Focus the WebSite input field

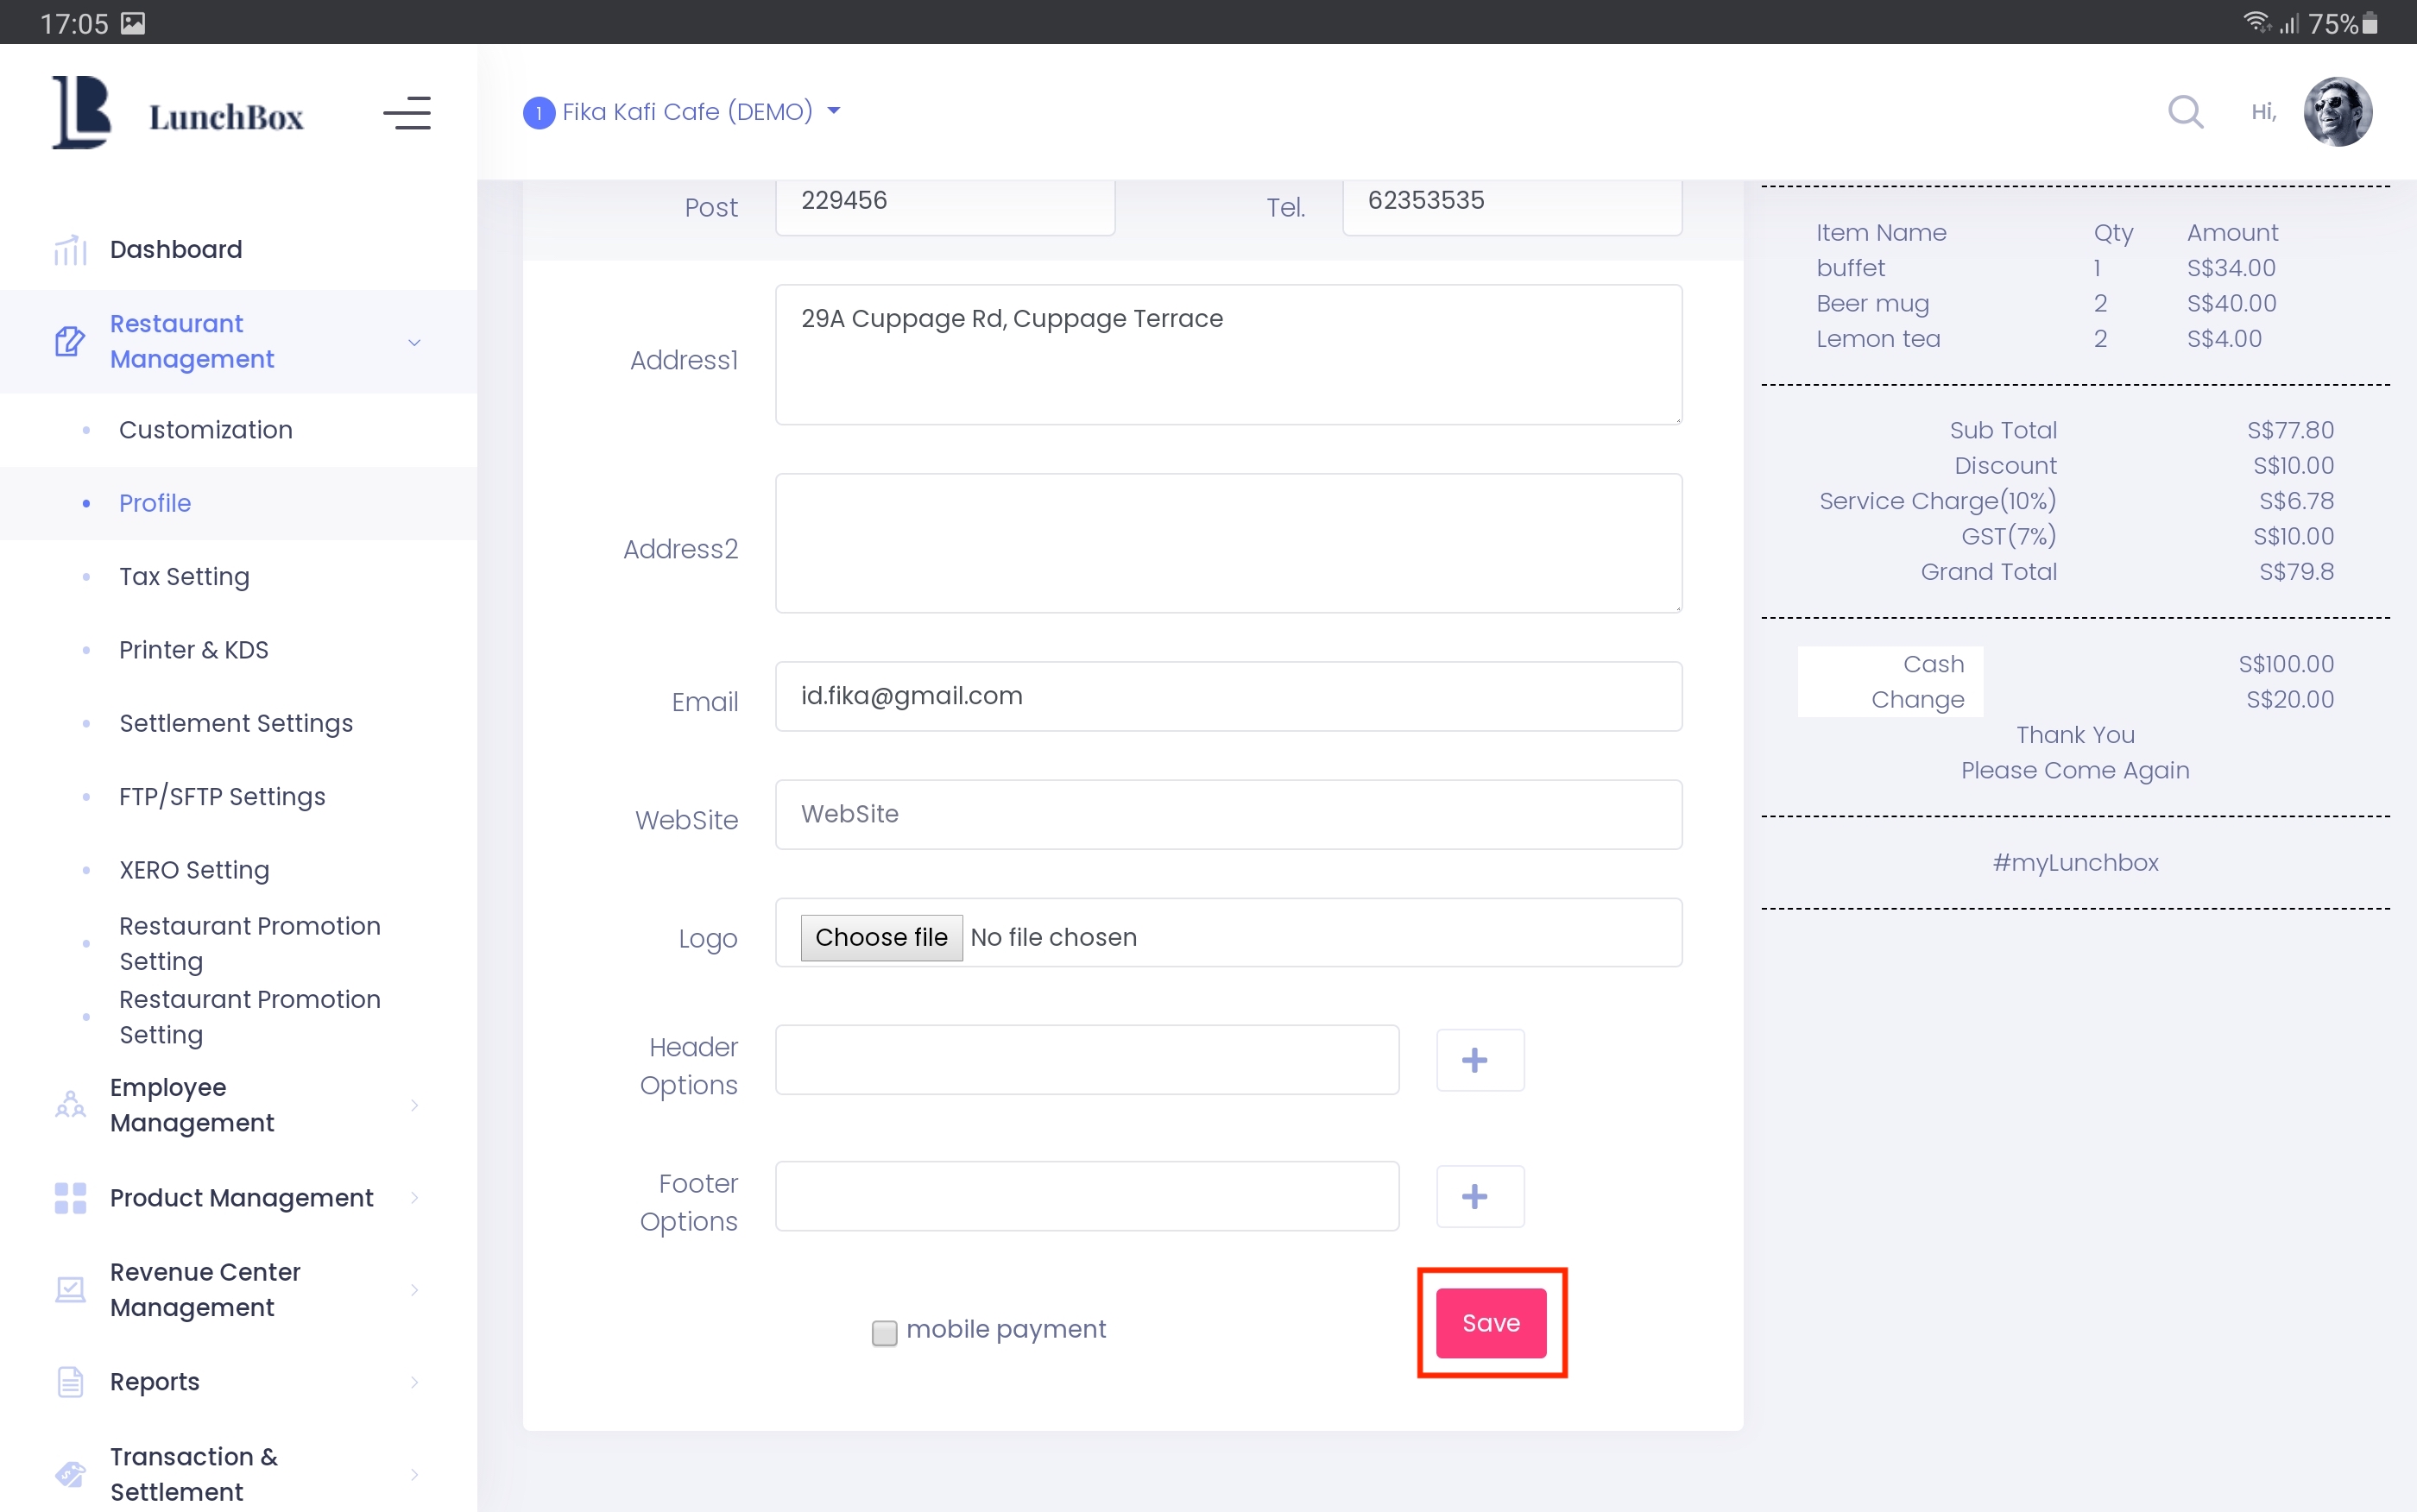tap(1228, 814)
